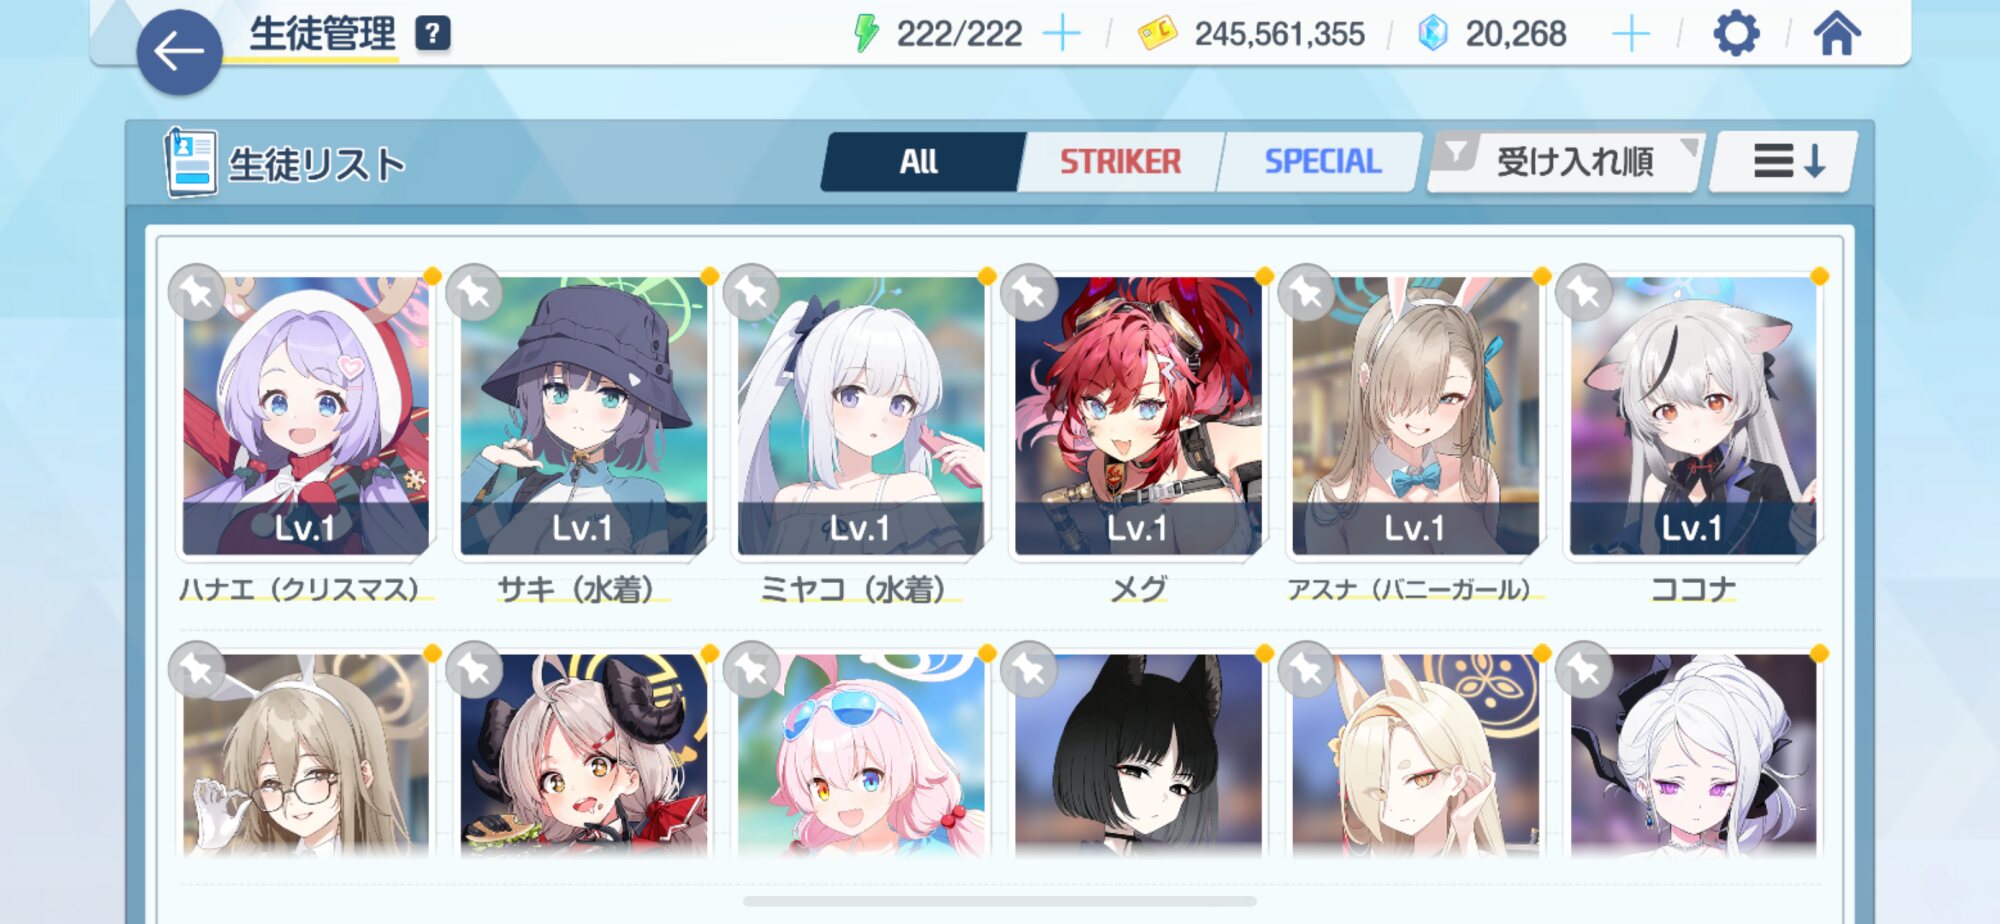
Task: Add energy using plus beside 222/222
Action: click(x=1061, y=34)
